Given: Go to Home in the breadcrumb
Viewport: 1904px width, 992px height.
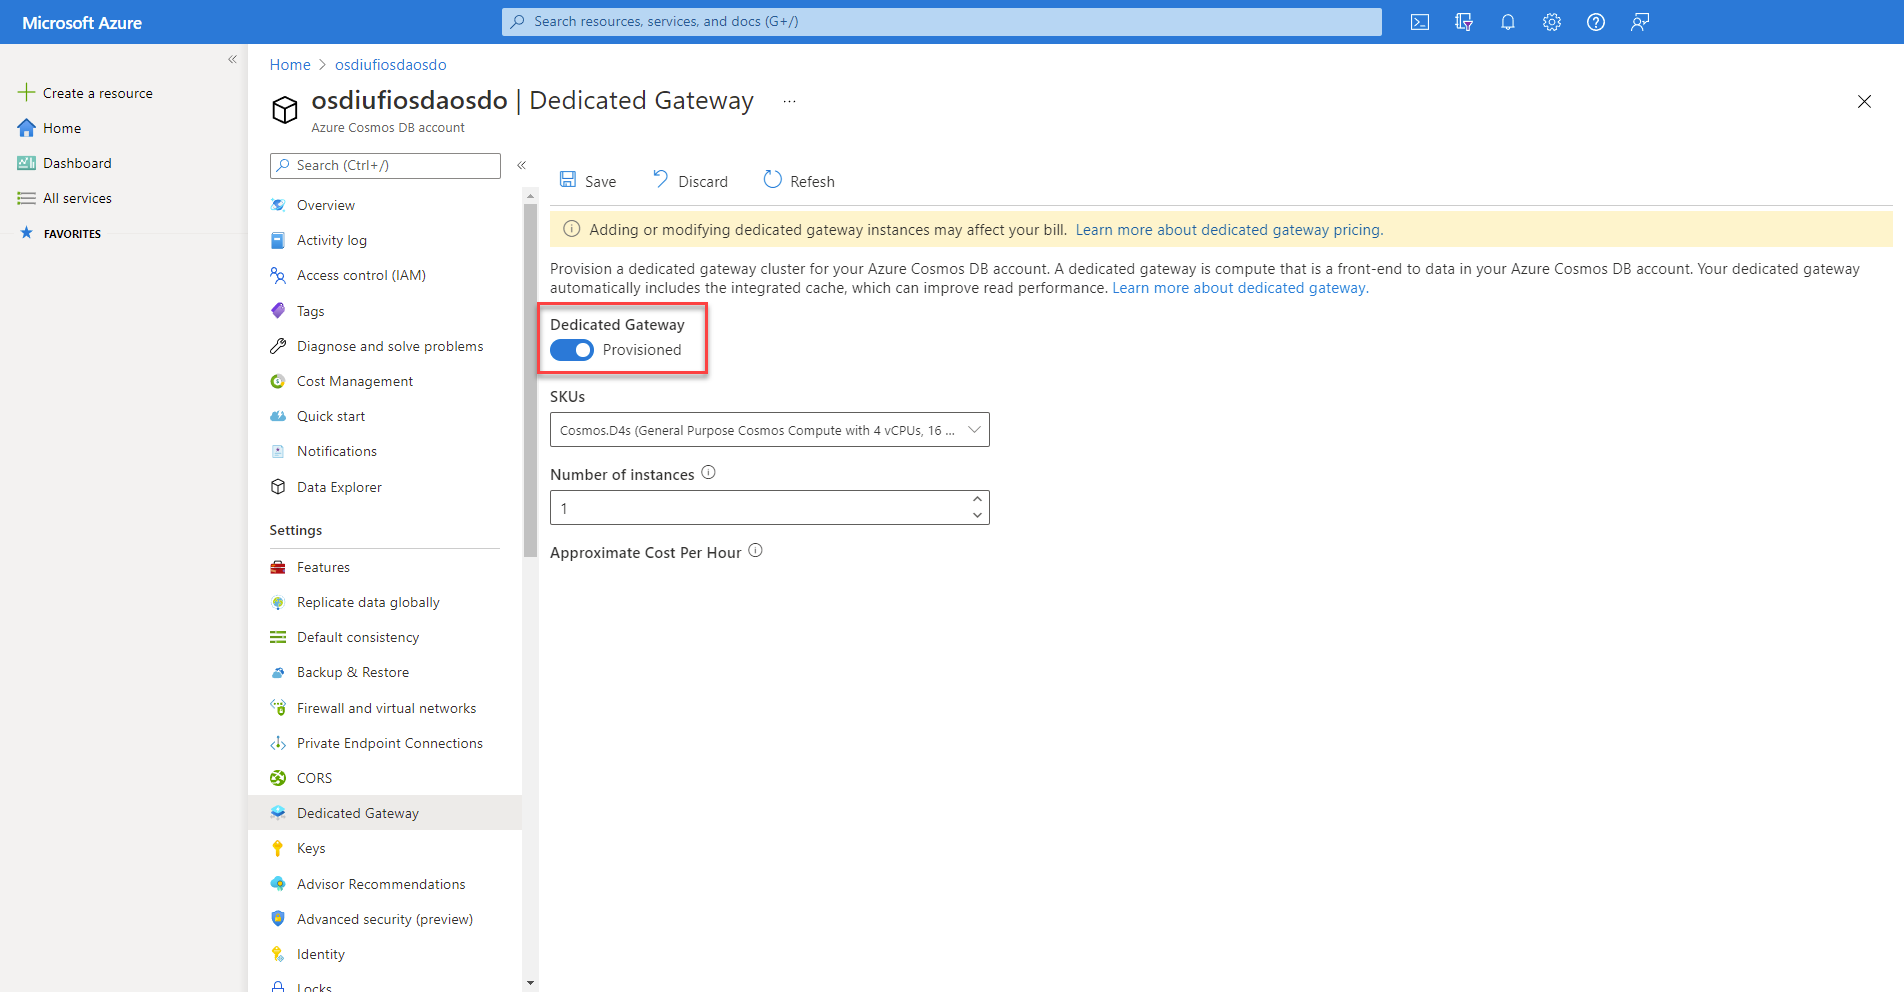Looking at the screenshot, I should (x=290, y=65).
